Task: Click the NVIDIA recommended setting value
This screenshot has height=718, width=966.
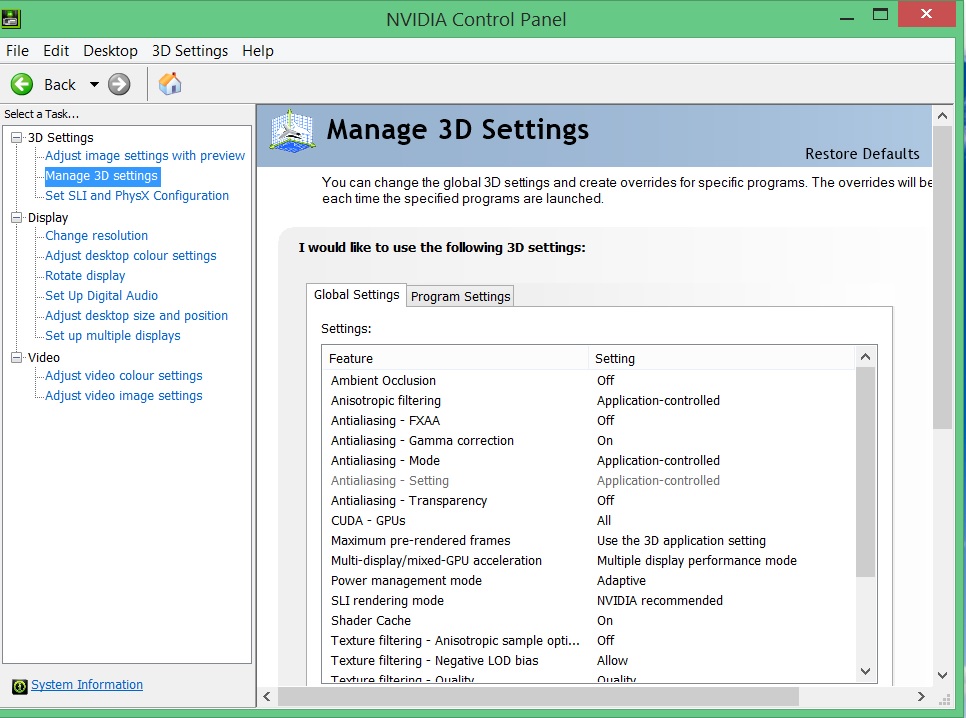Action: pyautogui.click(x=660, y=600)
